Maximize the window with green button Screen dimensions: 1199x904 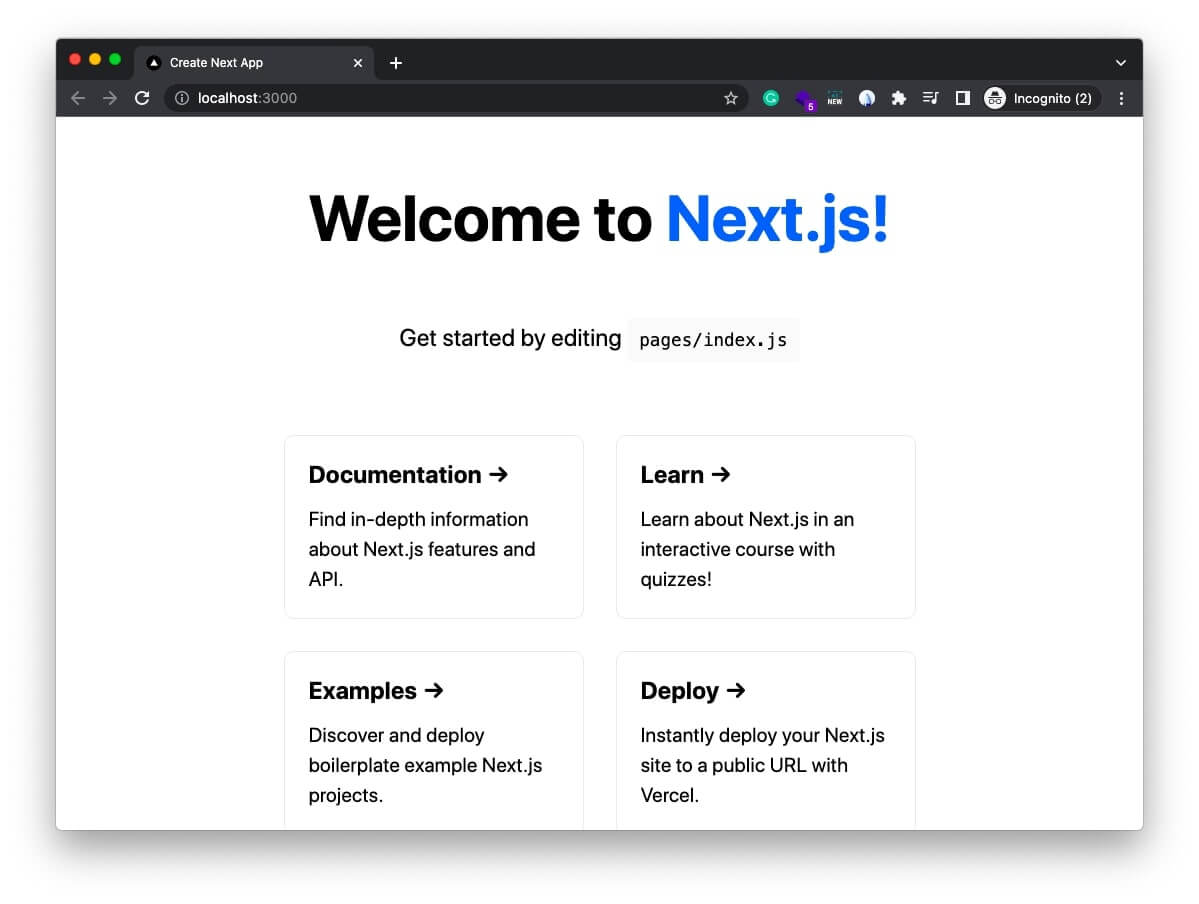point(115,59)
